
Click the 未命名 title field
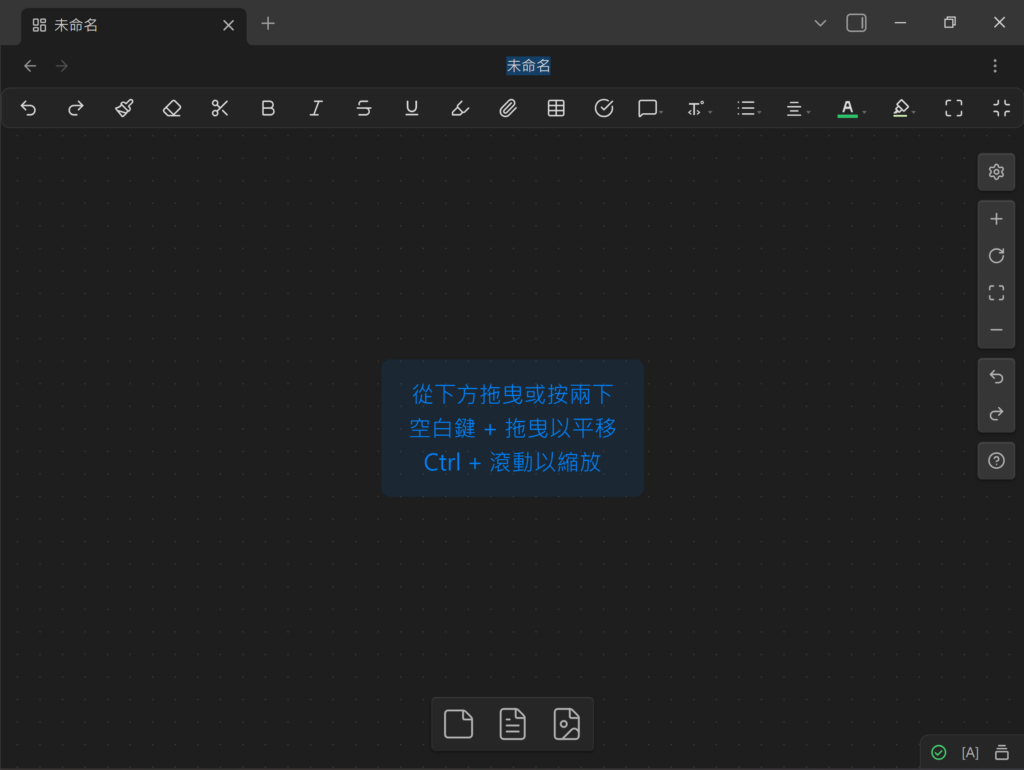(528, 66)
